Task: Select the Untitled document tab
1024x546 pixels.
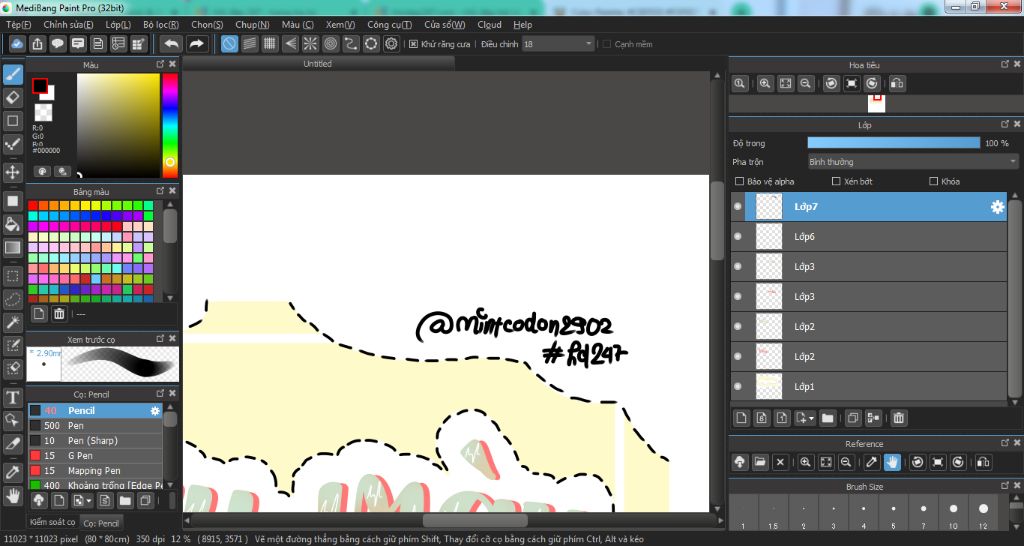Action: pos(317,63)
